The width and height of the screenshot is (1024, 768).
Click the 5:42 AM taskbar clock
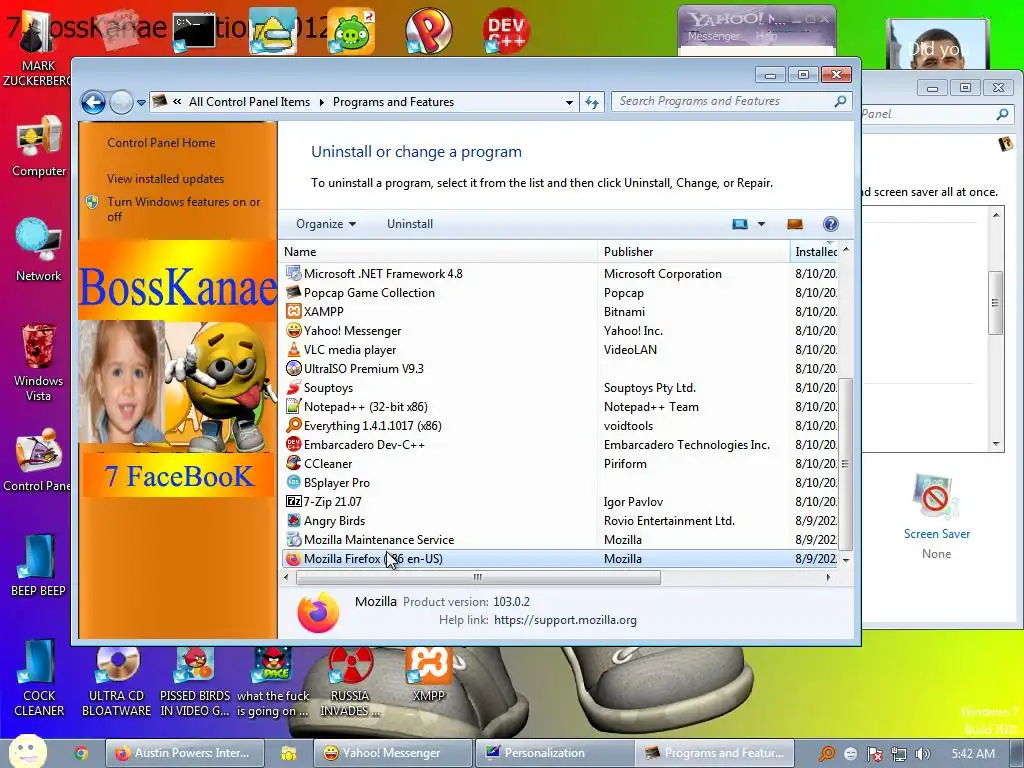973,754
